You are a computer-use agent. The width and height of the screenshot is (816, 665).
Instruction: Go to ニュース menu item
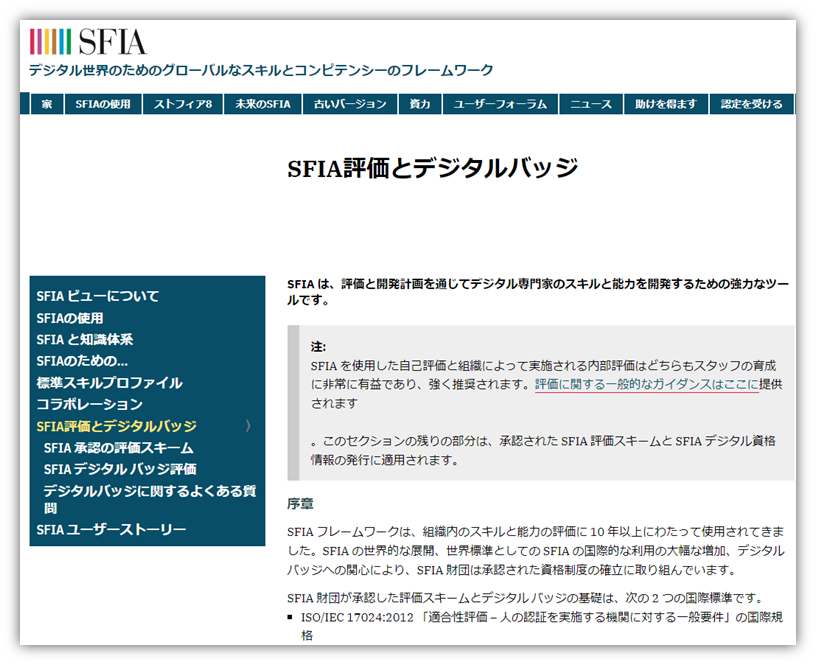tap(591, 104)
